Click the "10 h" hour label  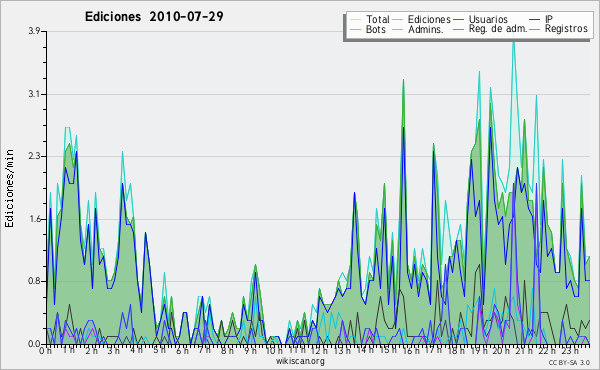[274, 350]
